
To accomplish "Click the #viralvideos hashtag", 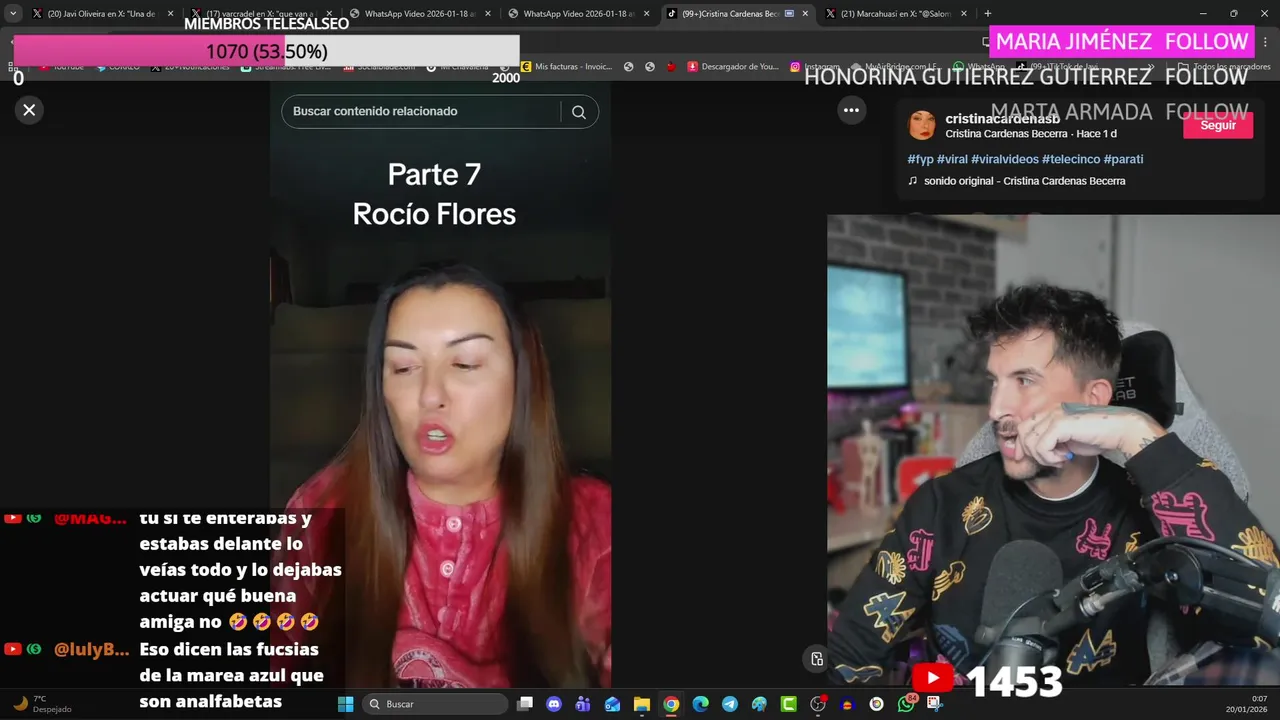I will 1005,159.
